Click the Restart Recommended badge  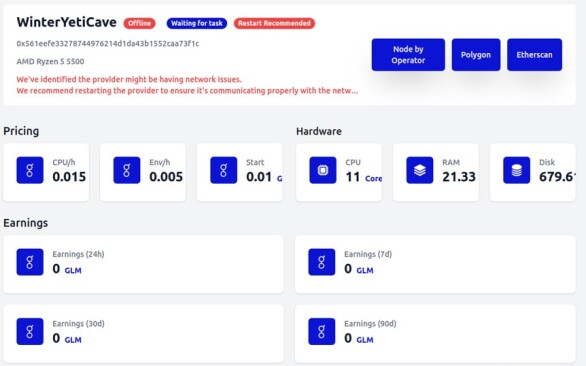(x=274, y=23)
